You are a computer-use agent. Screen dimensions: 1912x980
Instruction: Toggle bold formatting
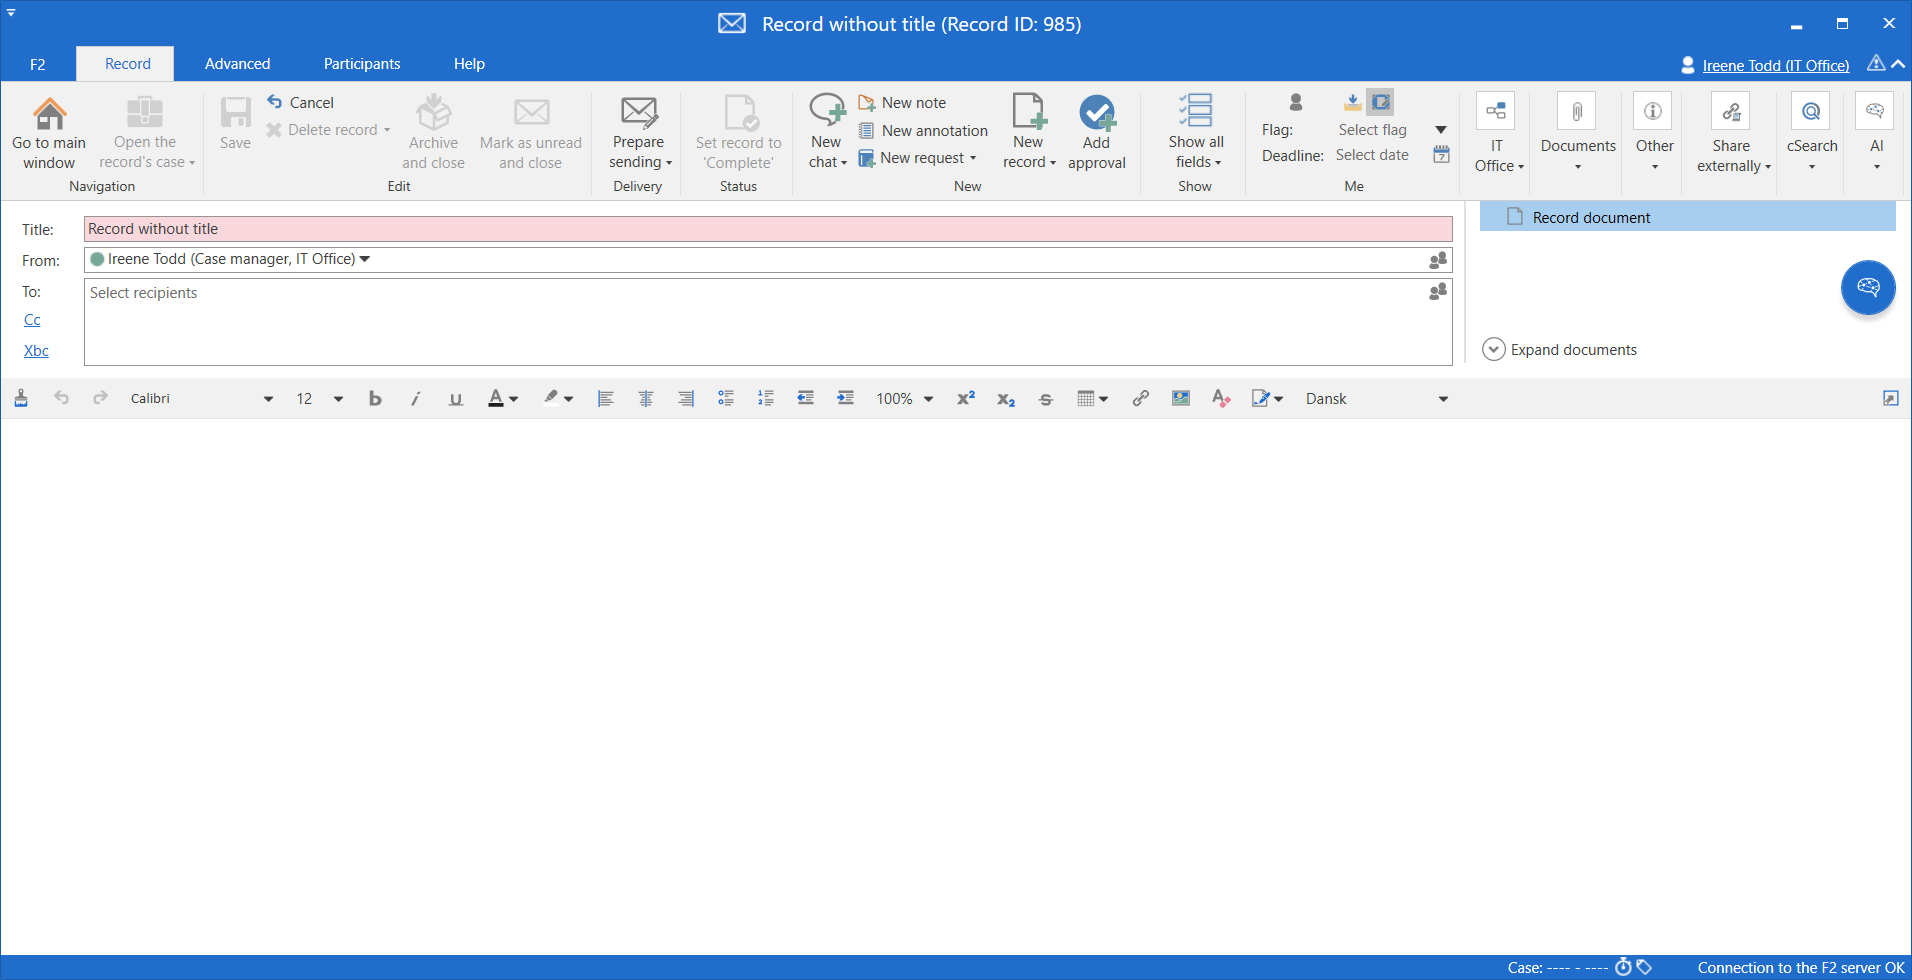pyautogui.click(x=374, y=398)
